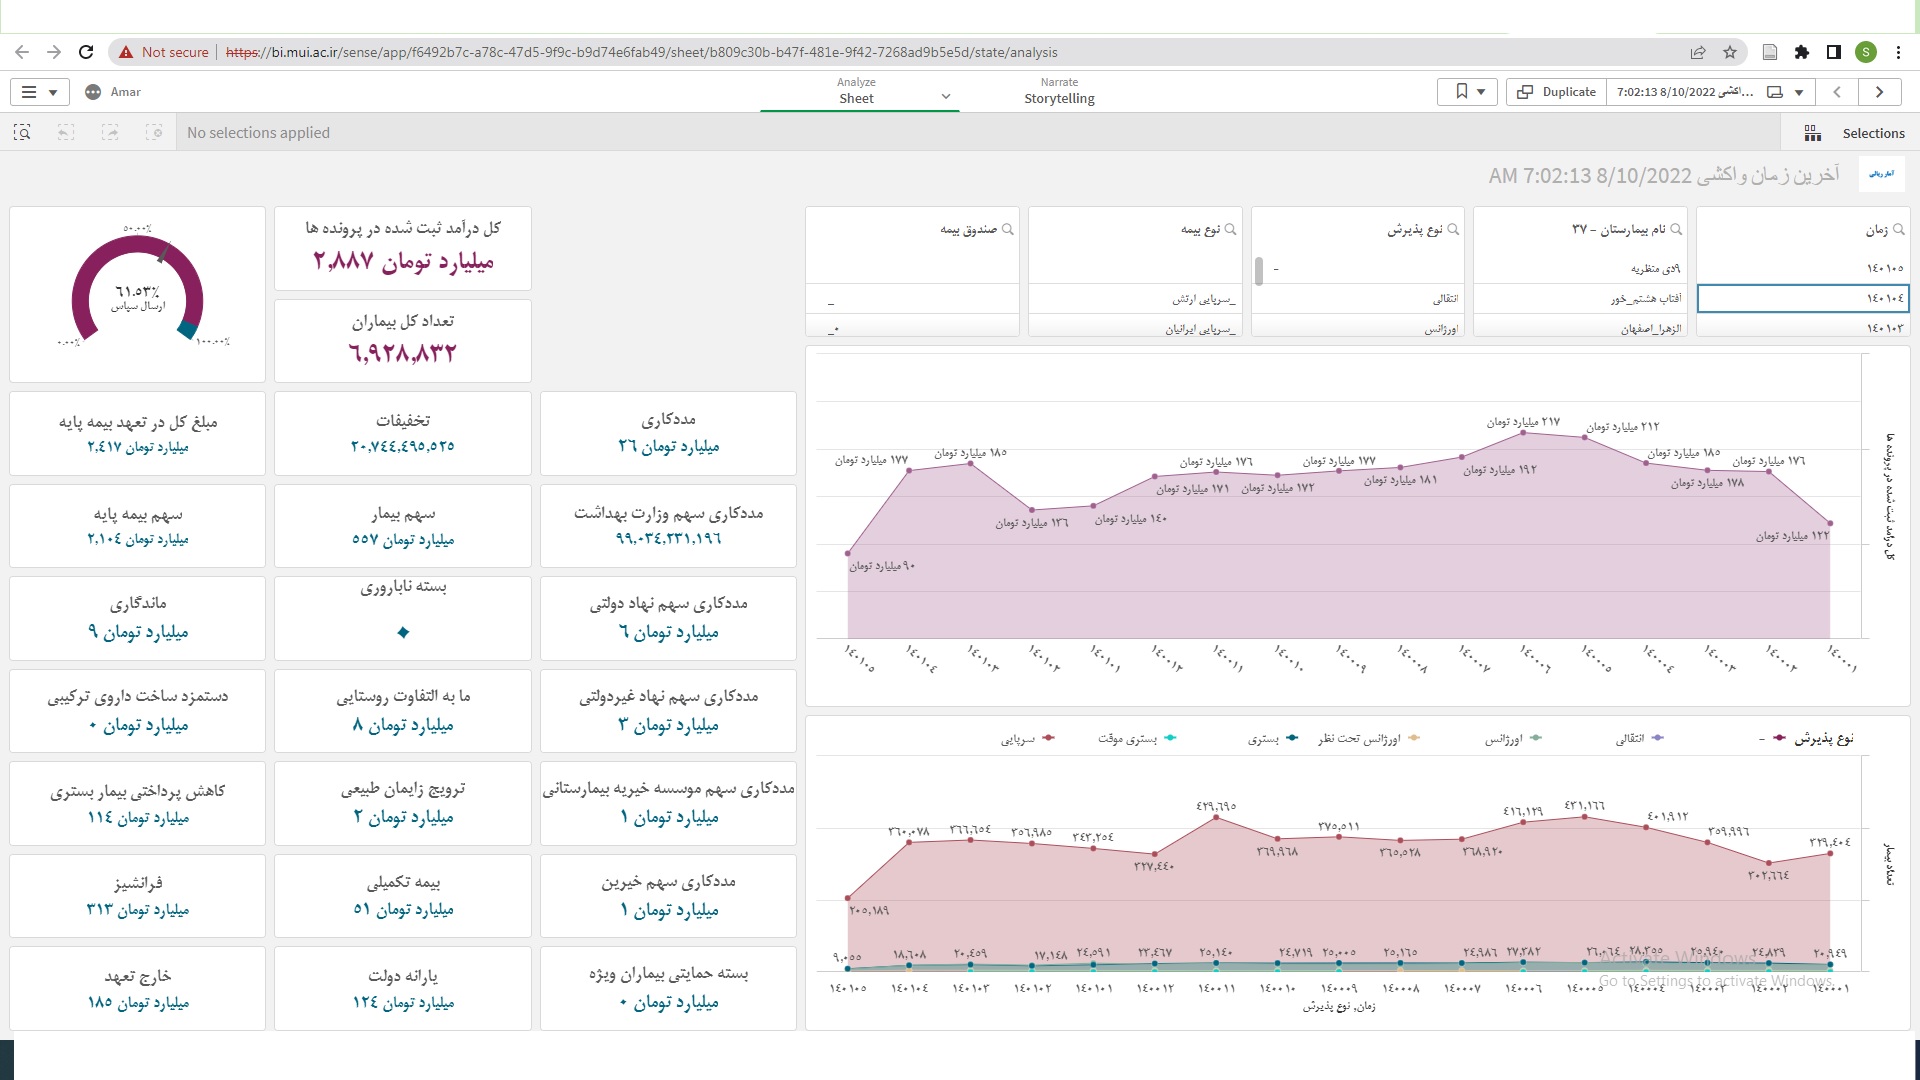Go forward in browser history

click(x=54, y=52)
